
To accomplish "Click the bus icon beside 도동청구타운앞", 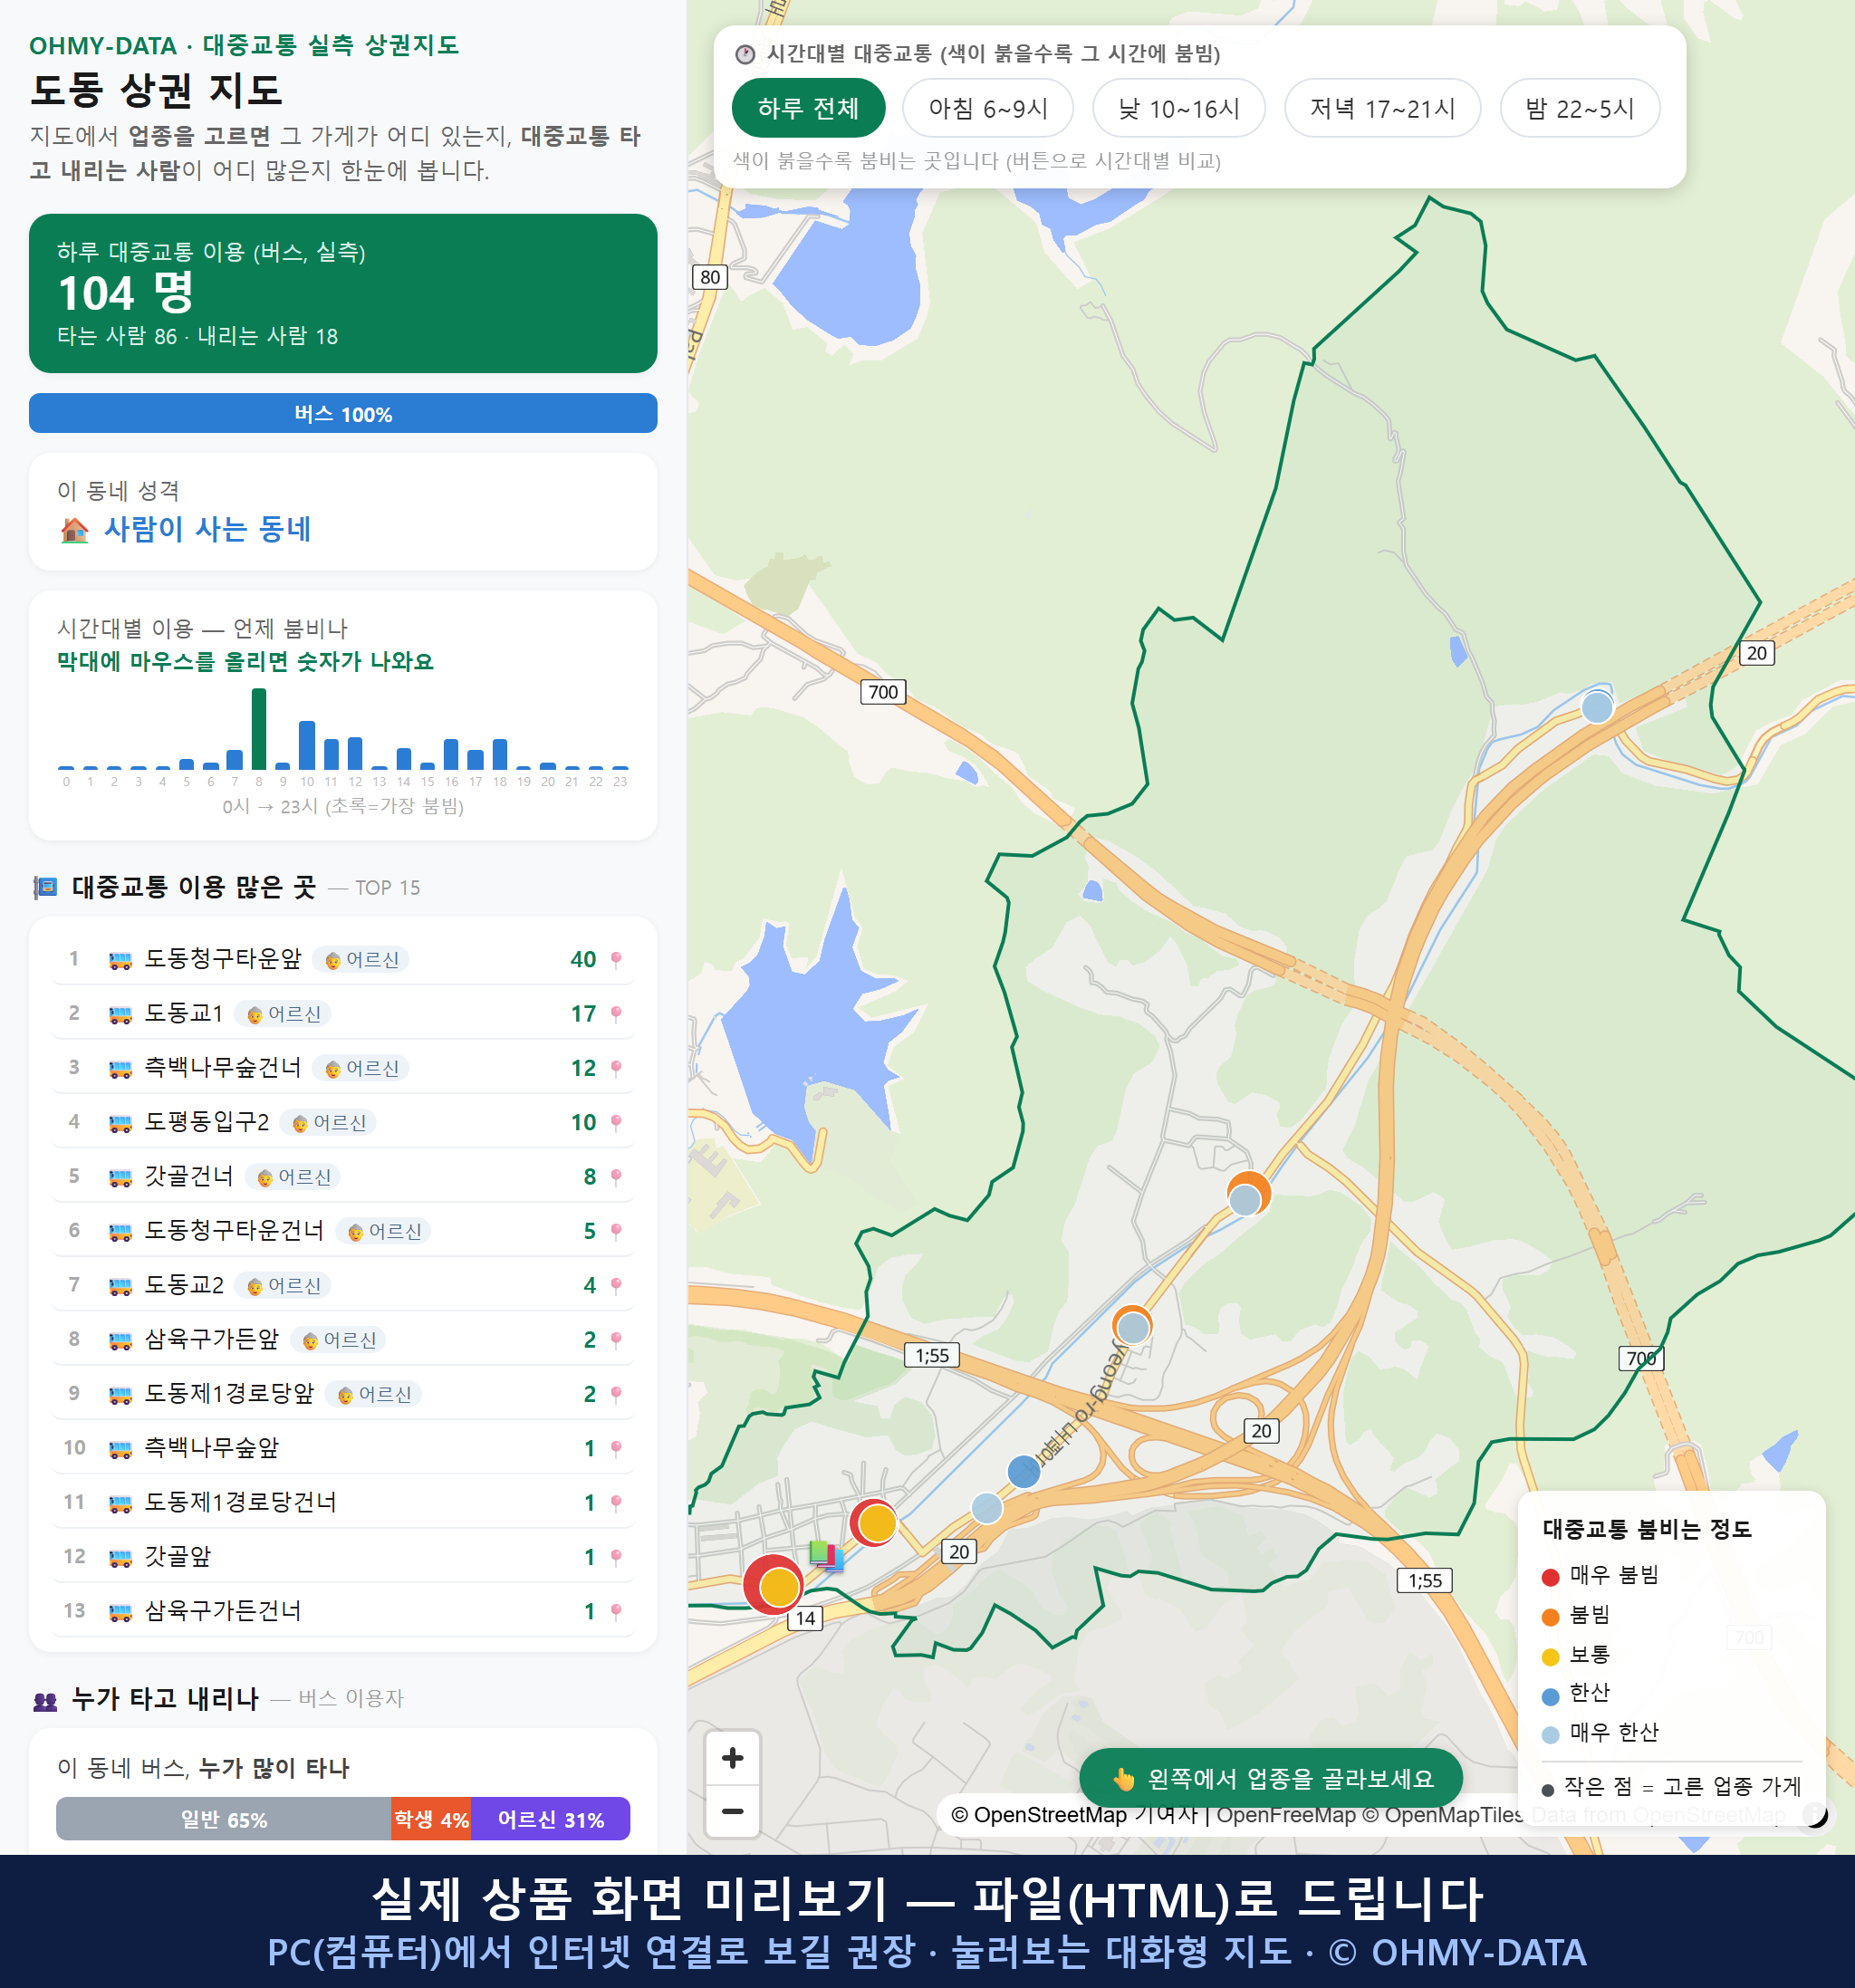I will click(120, 960).
